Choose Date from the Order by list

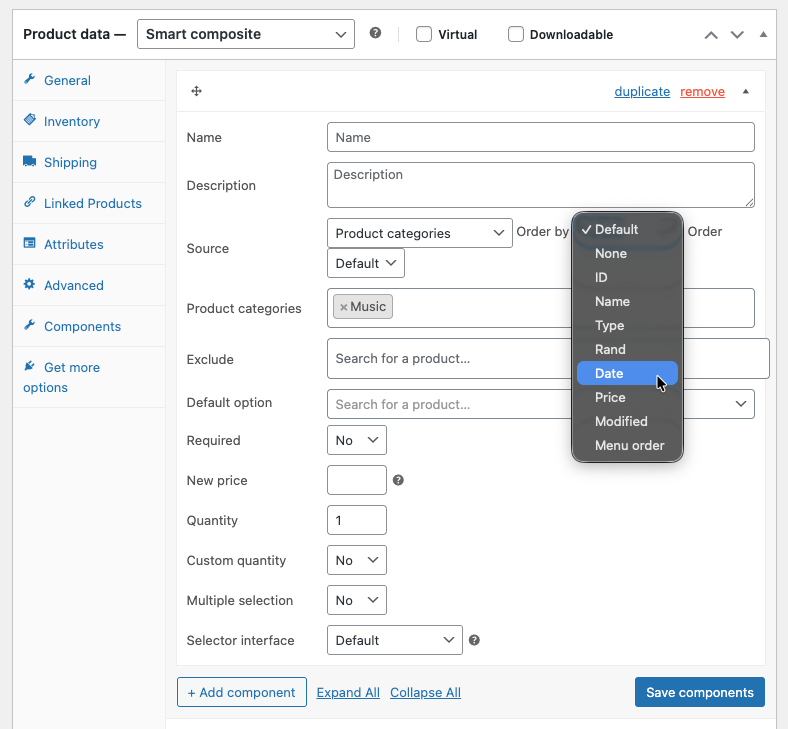609,373
